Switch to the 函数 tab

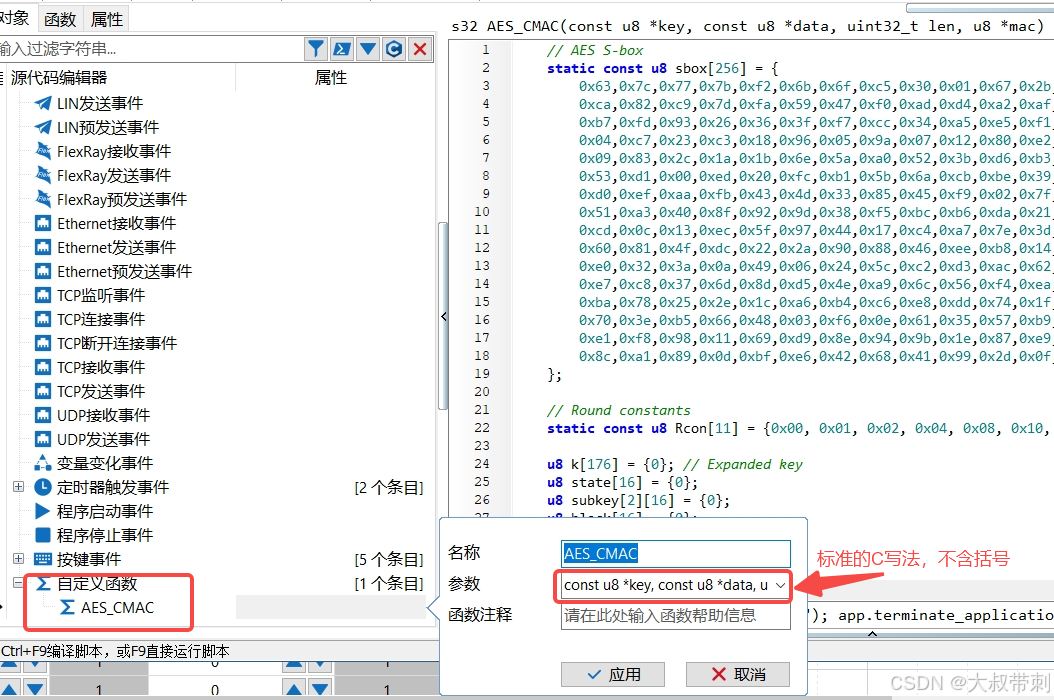(62, 17)
